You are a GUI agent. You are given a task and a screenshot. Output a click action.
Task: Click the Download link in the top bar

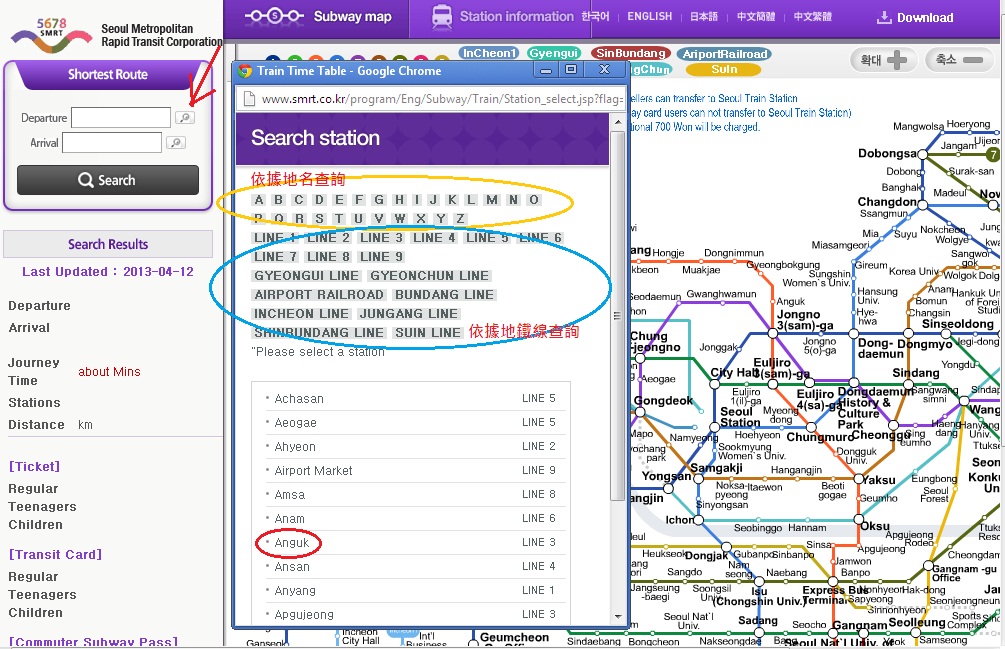pyautogui.click(x=915, y=17)
